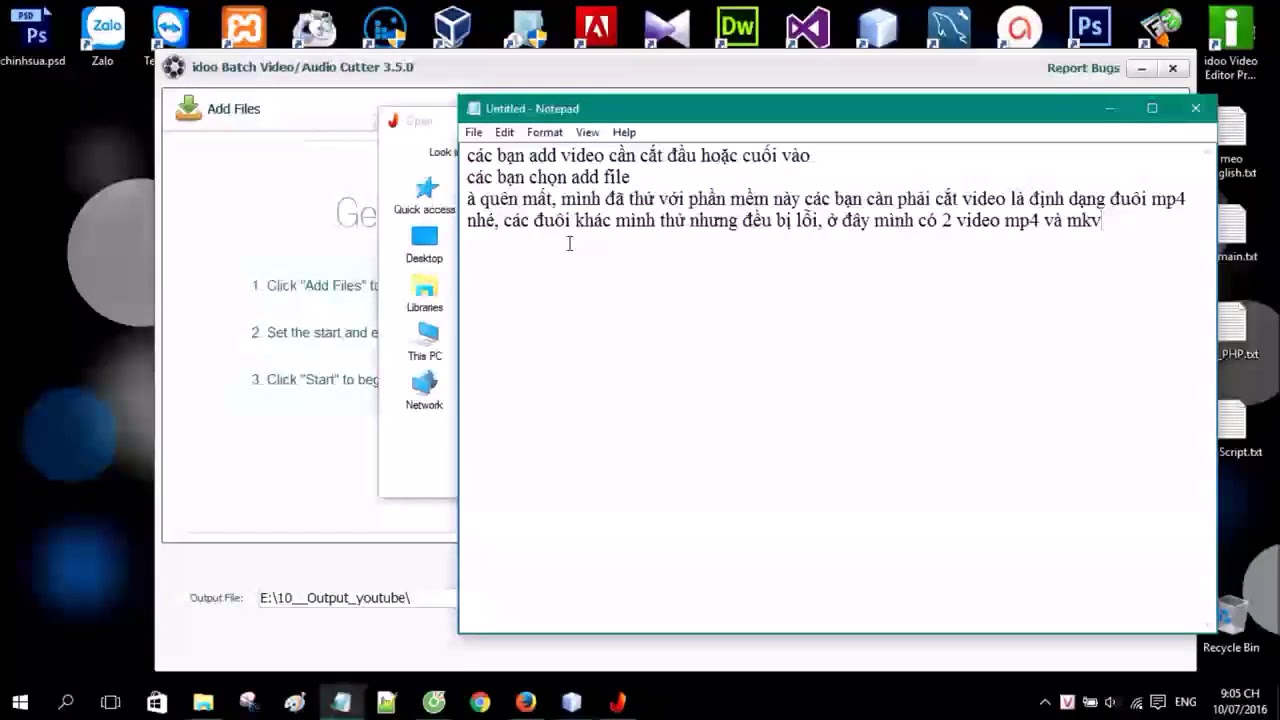Switch to Notepad taskbar button
The image size is (1280, 720).
(341, 702)
